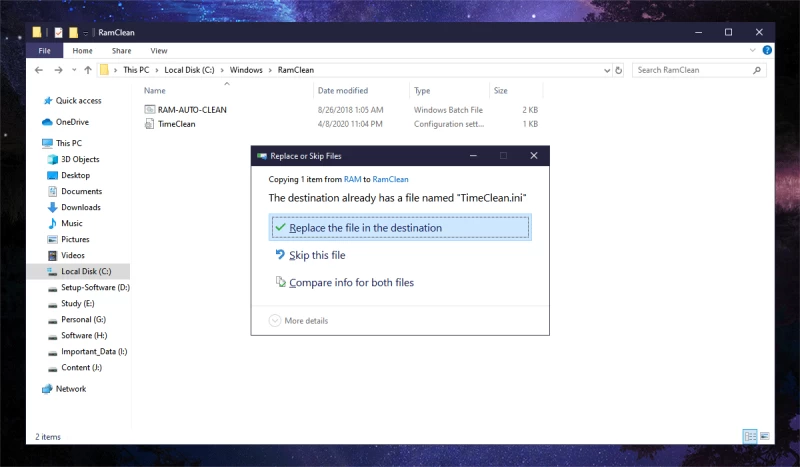Click Windows in the address bar breadcrumb
The width and height of the screenshot is (800, 467).
coord(246,70)
